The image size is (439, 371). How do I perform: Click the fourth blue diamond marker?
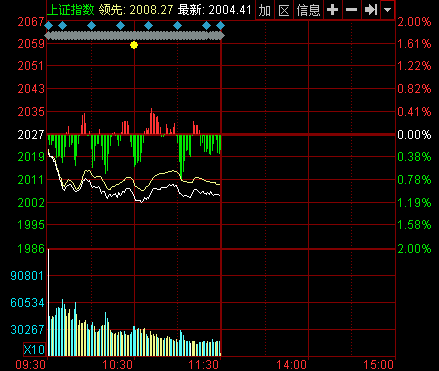(120, 25)
